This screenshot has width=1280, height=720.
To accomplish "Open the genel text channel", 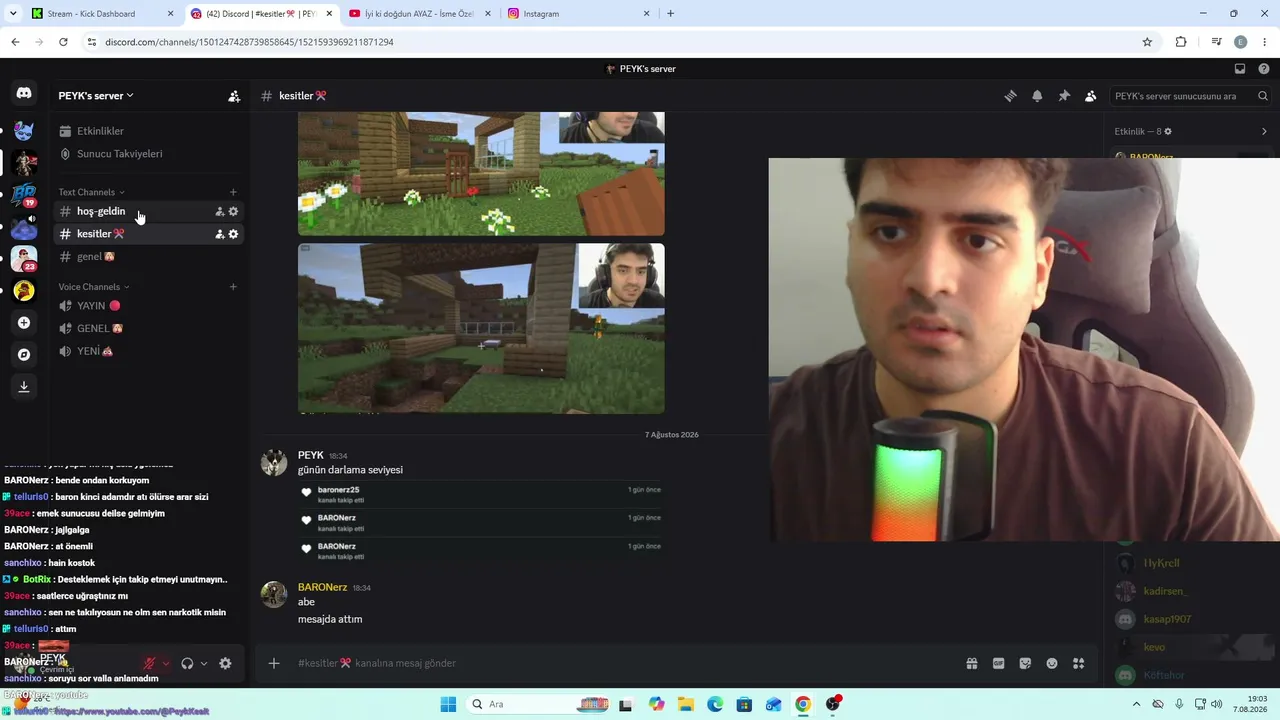I will click(x=96, y=257).
